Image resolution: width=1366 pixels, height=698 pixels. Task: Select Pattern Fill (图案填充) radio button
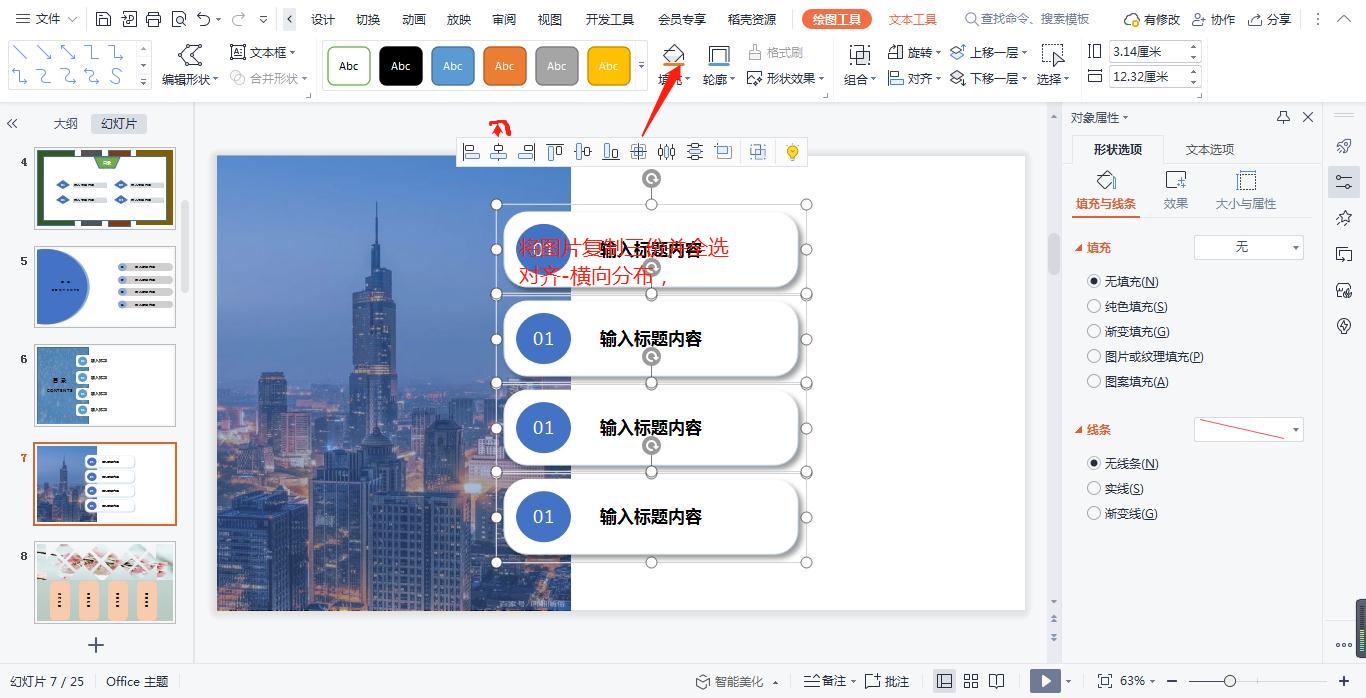[x=1094, y=382]
